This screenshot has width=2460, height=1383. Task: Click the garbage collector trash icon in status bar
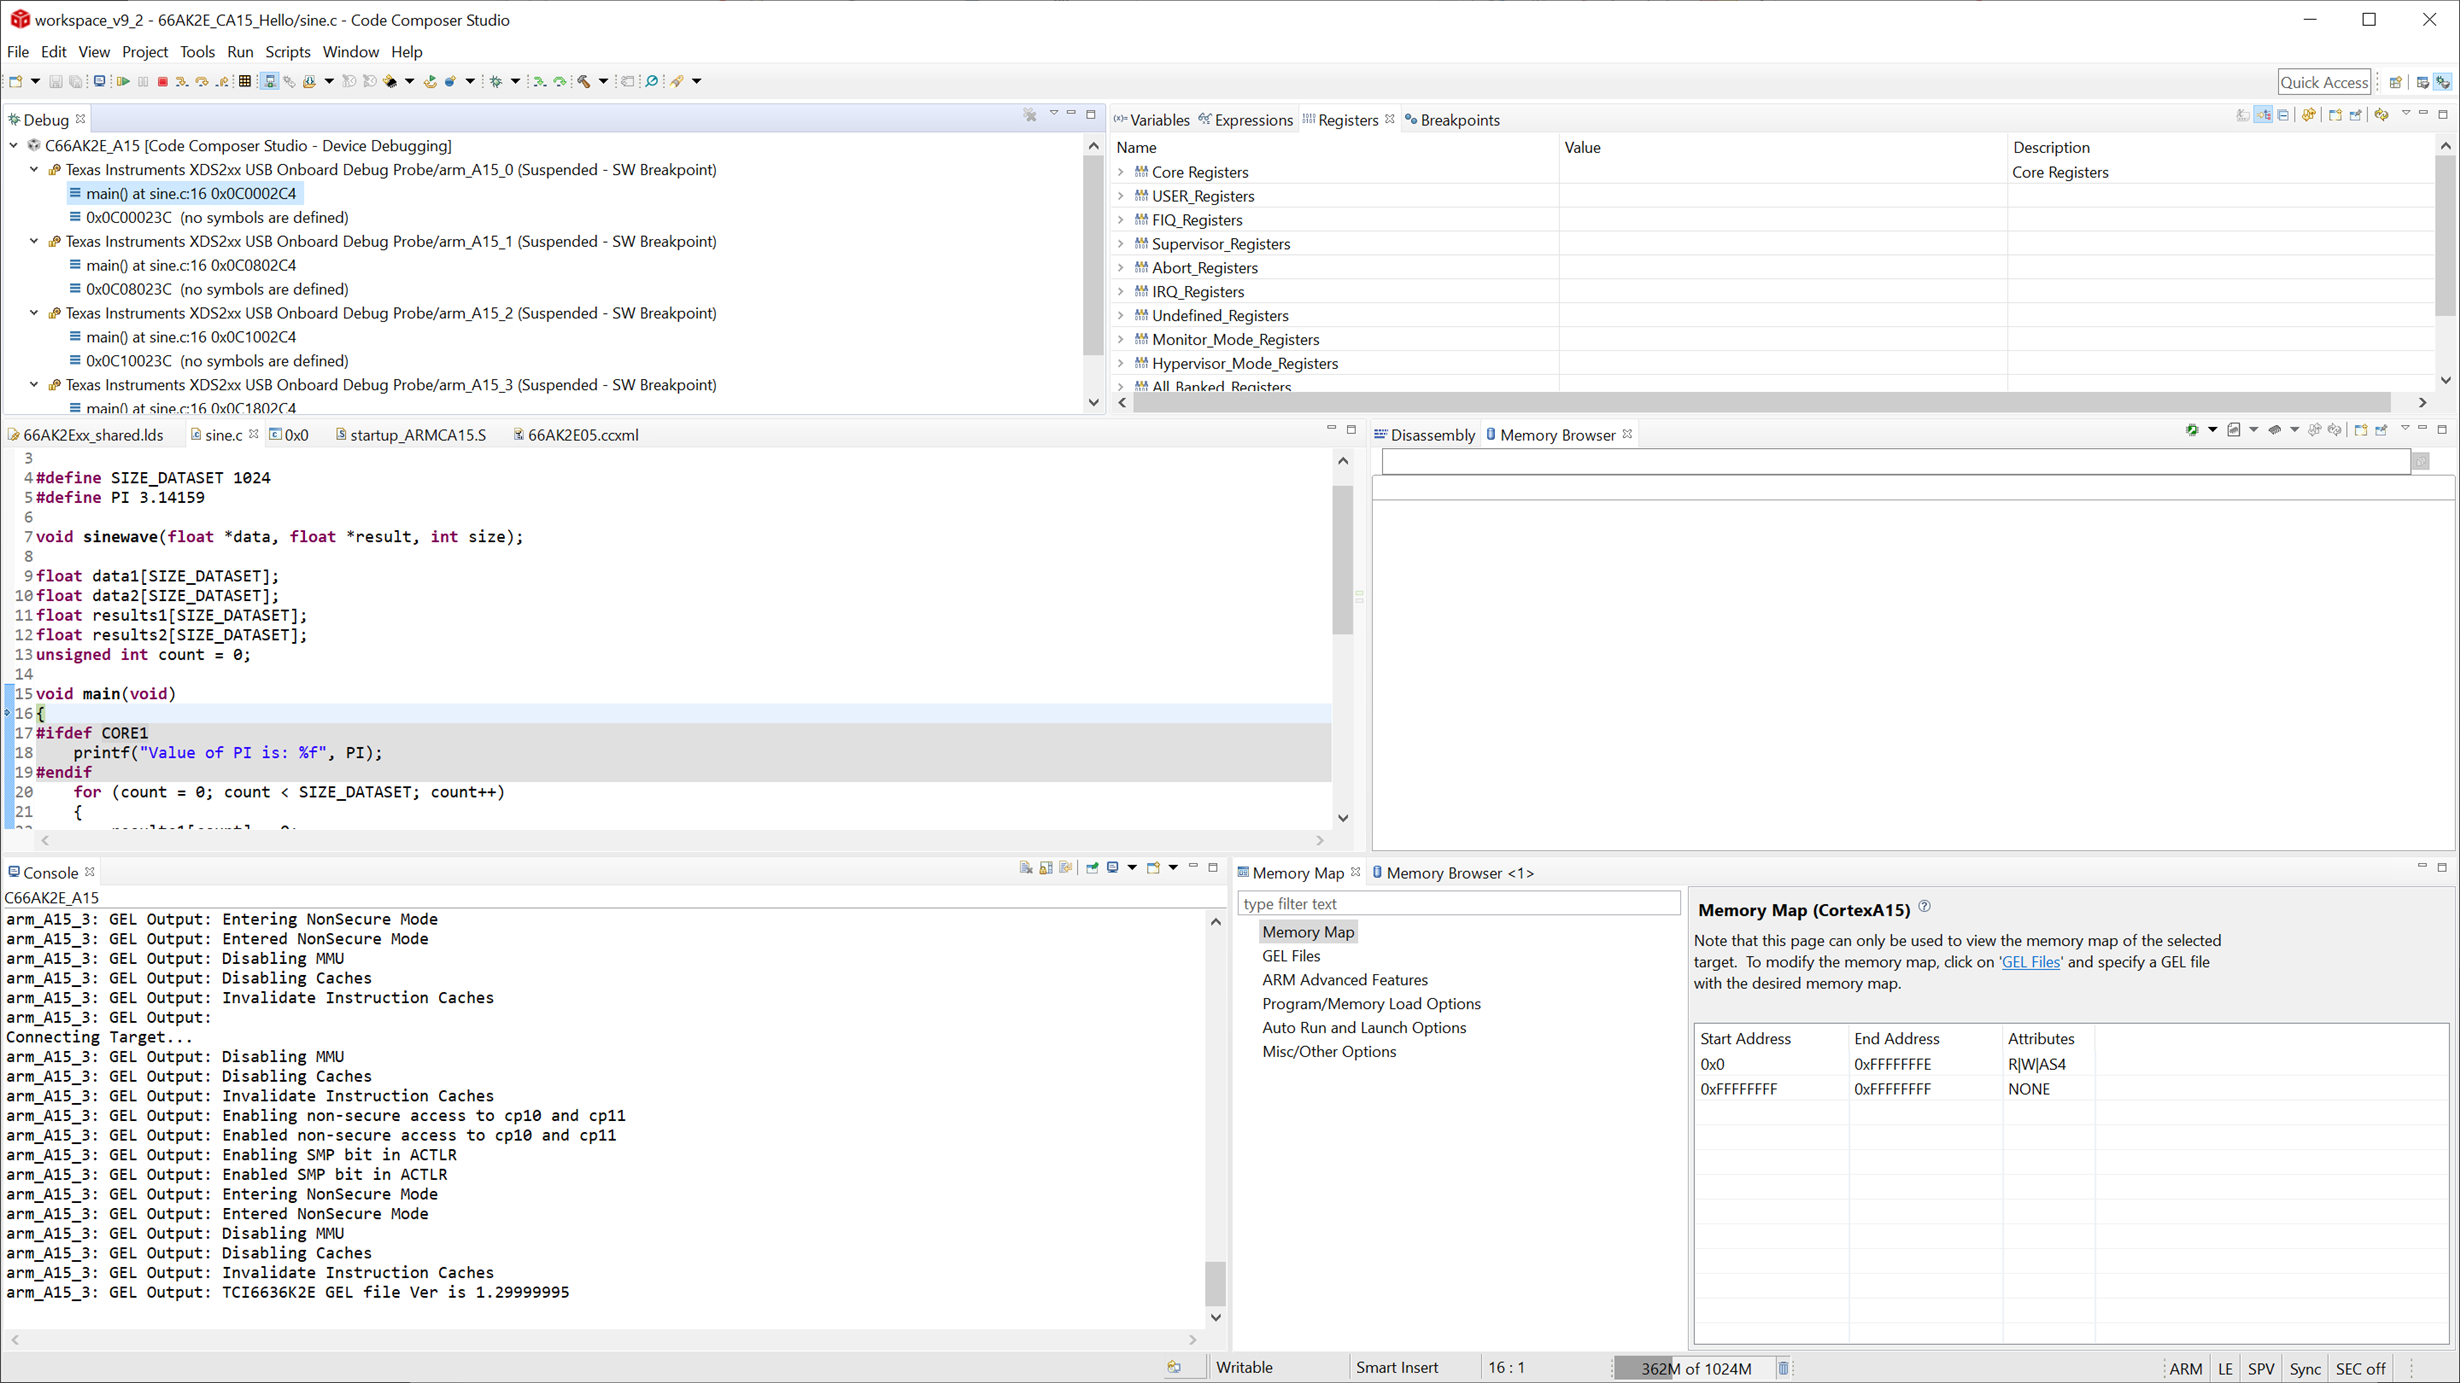tap(1784, 1368)
